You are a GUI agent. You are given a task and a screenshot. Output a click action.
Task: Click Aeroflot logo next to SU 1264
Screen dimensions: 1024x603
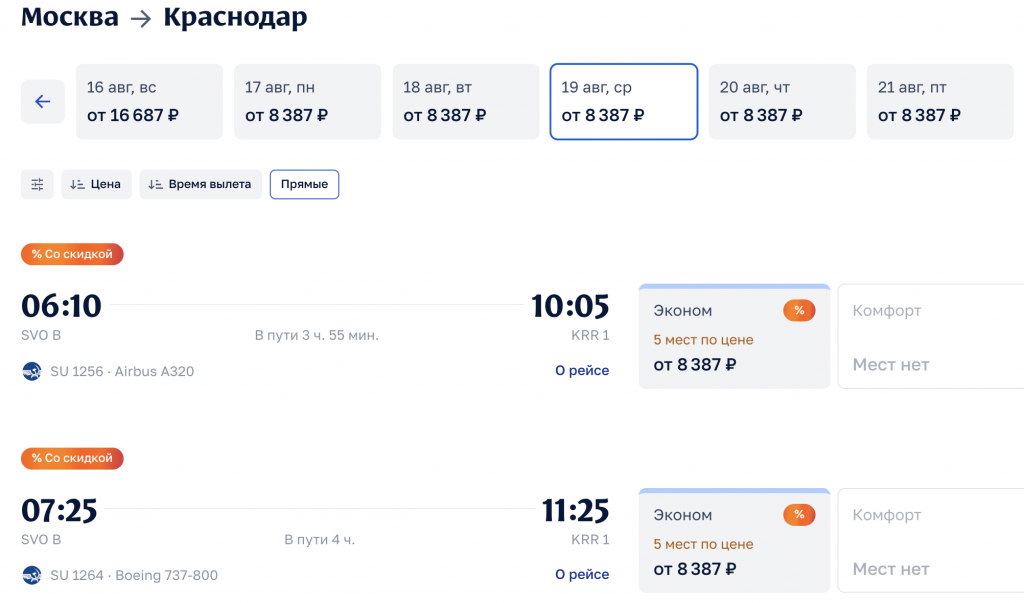coord(32,575)
